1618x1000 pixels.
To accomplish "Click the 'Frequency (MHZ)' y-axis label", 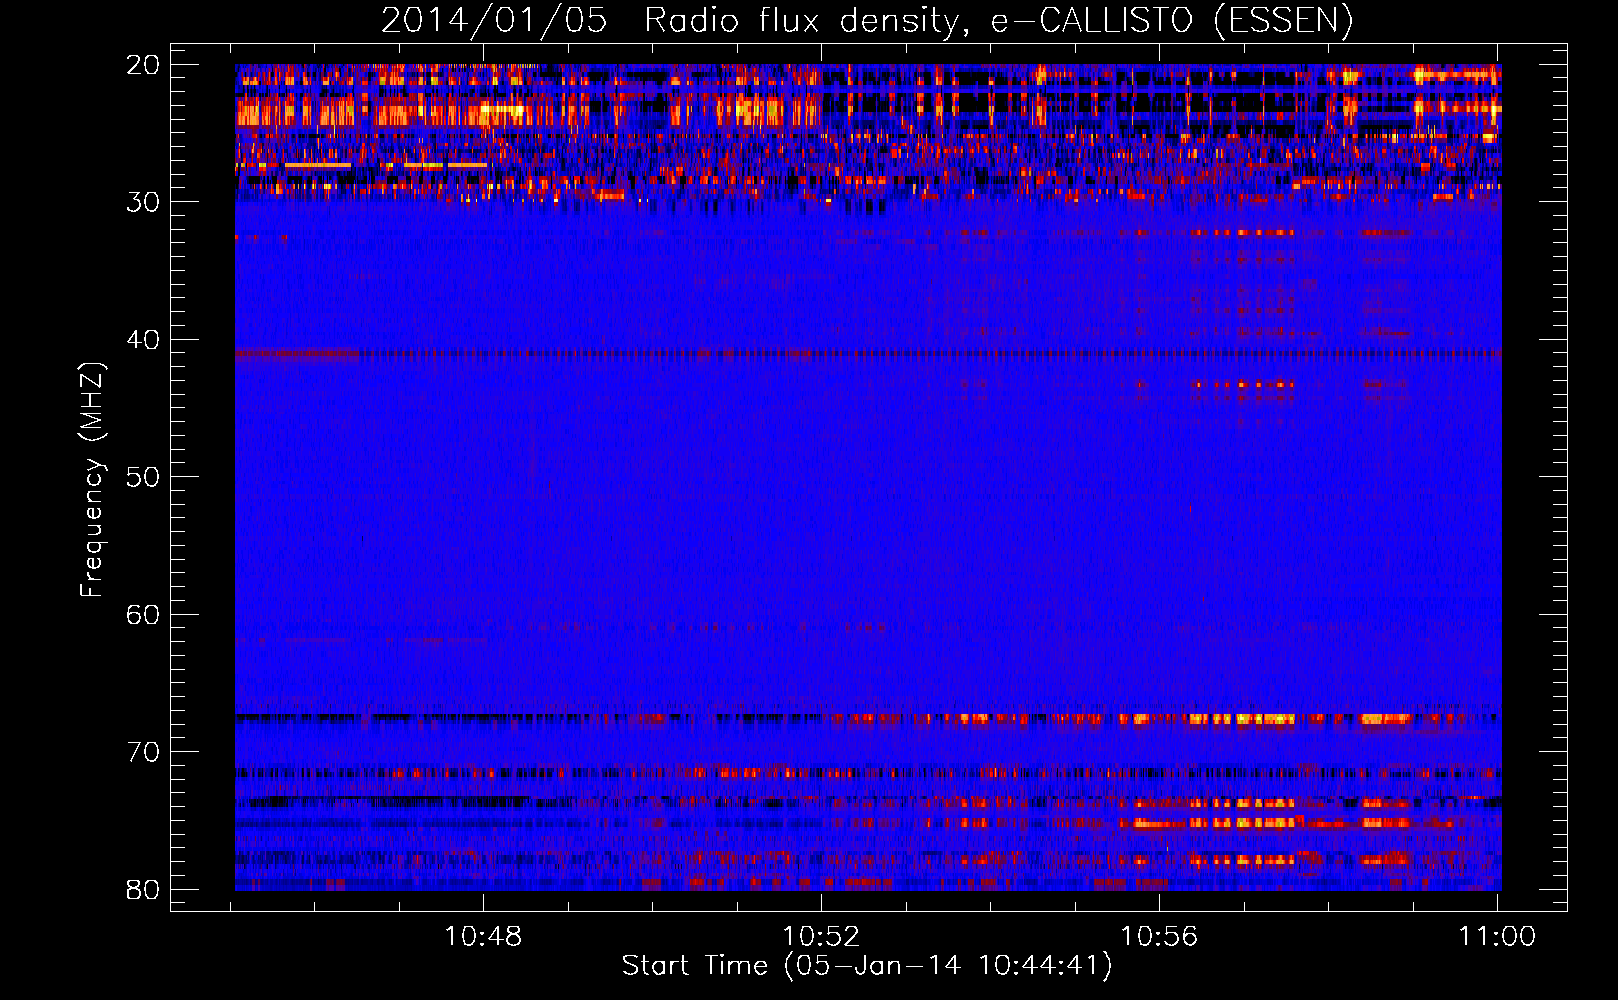I will (x=92, y=479).
